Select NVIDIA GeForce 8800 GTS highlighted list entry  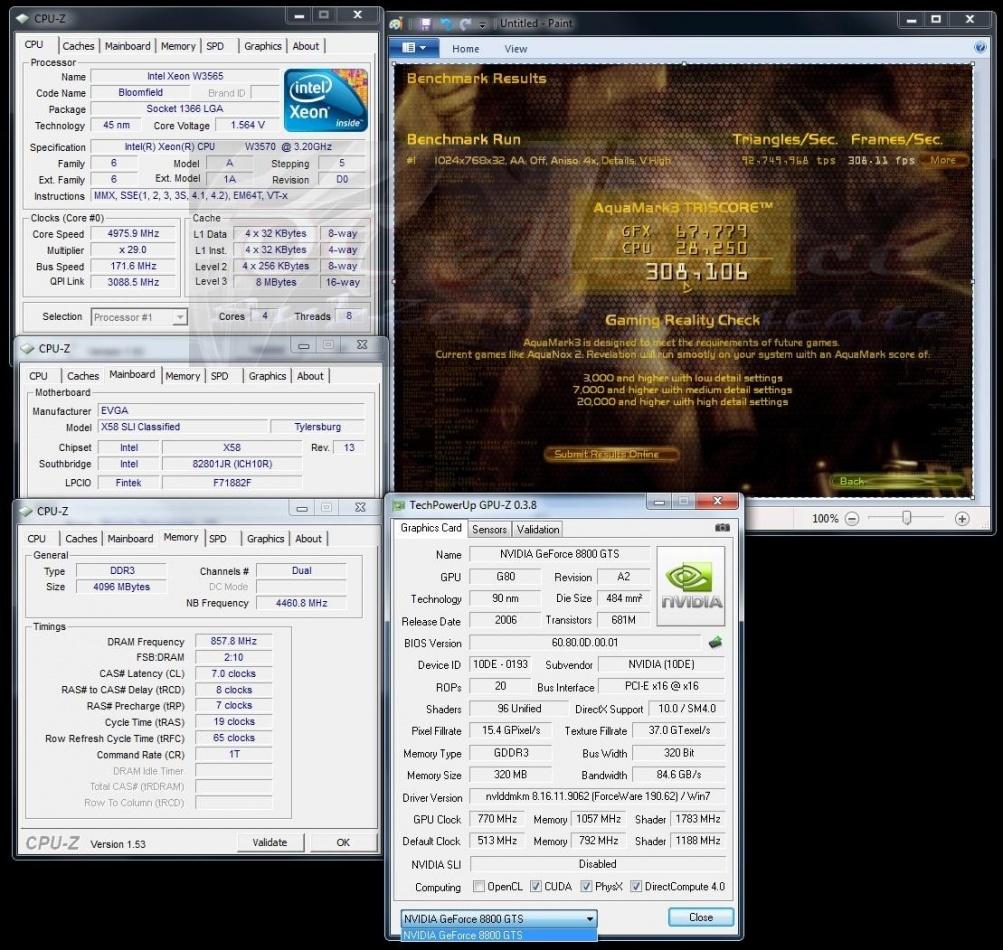tap(499, 935)
